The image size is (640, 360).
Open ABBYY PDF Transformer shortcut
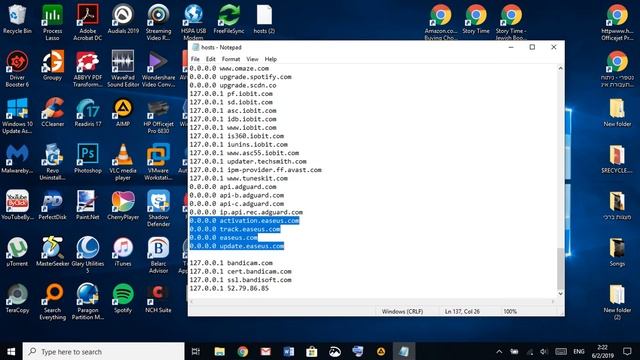tap(87, 69)
